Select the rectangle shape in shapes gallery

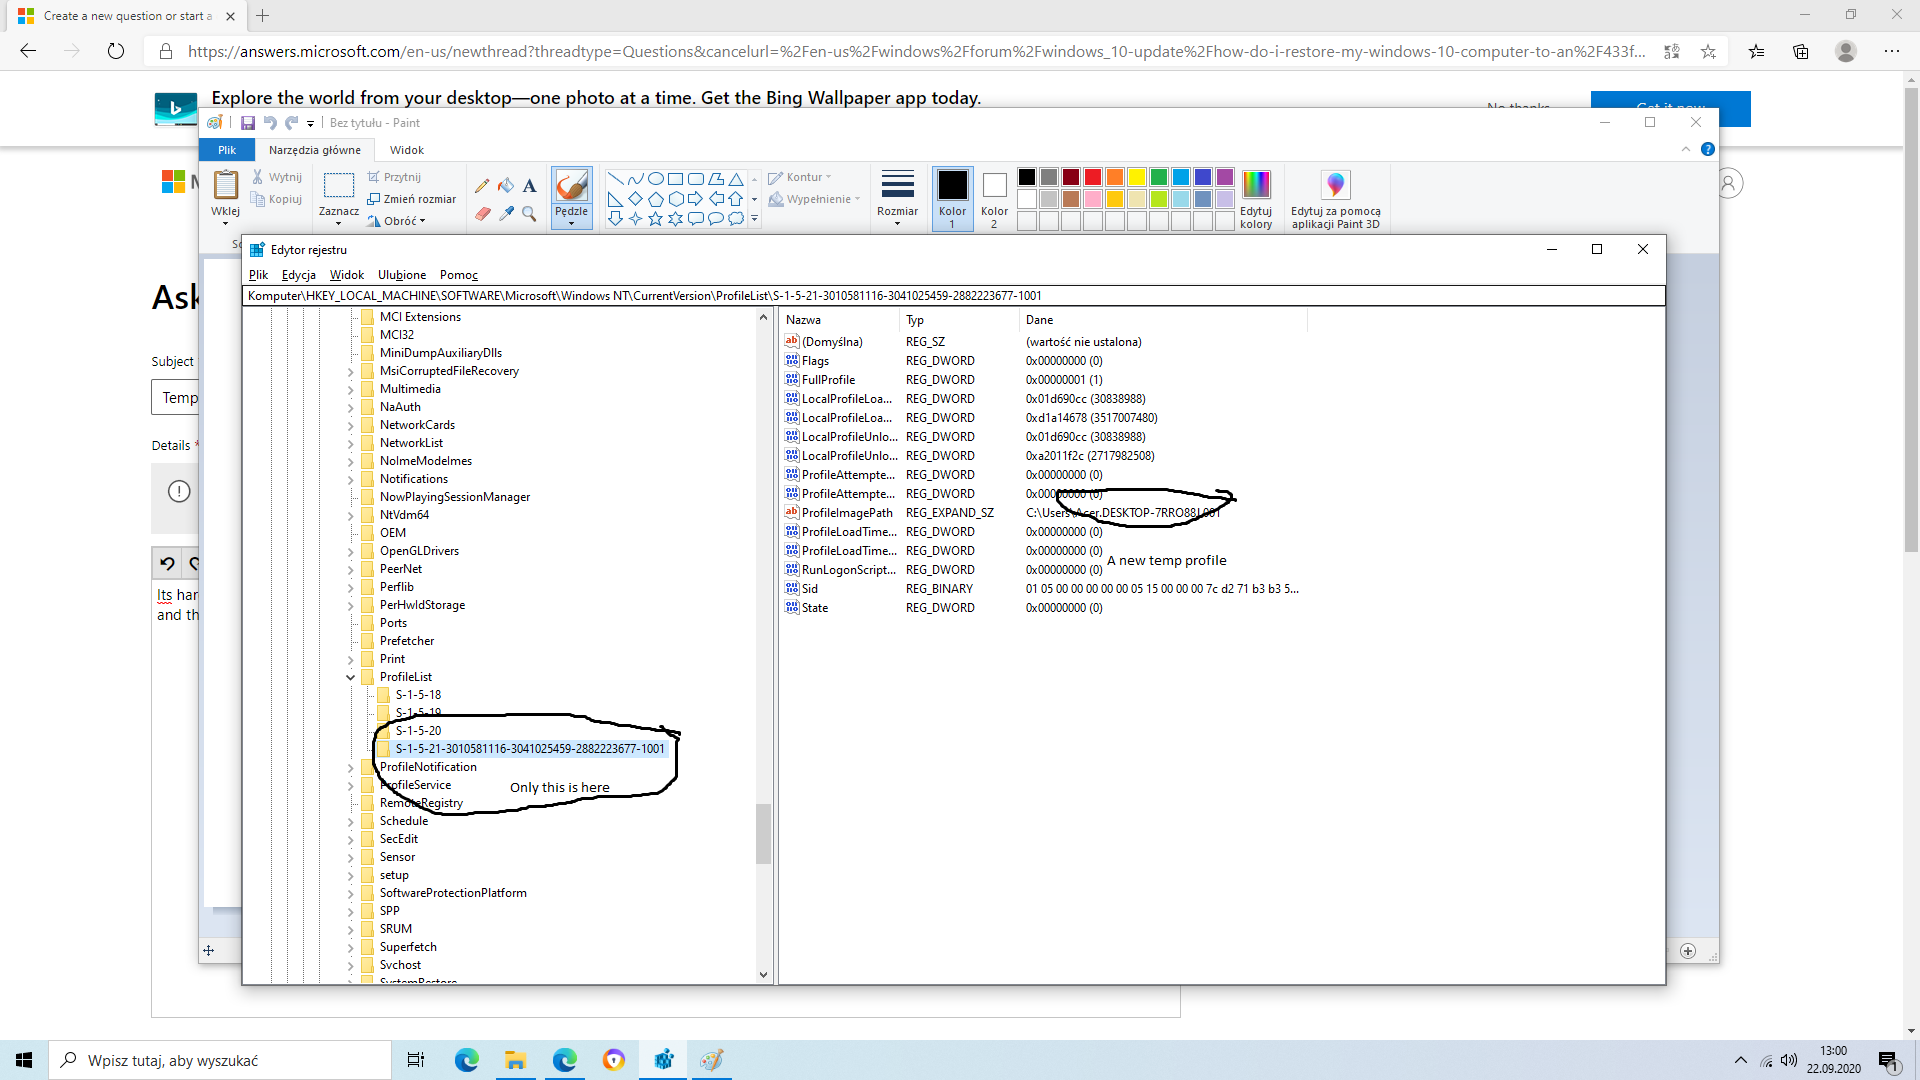coord(676,179)
